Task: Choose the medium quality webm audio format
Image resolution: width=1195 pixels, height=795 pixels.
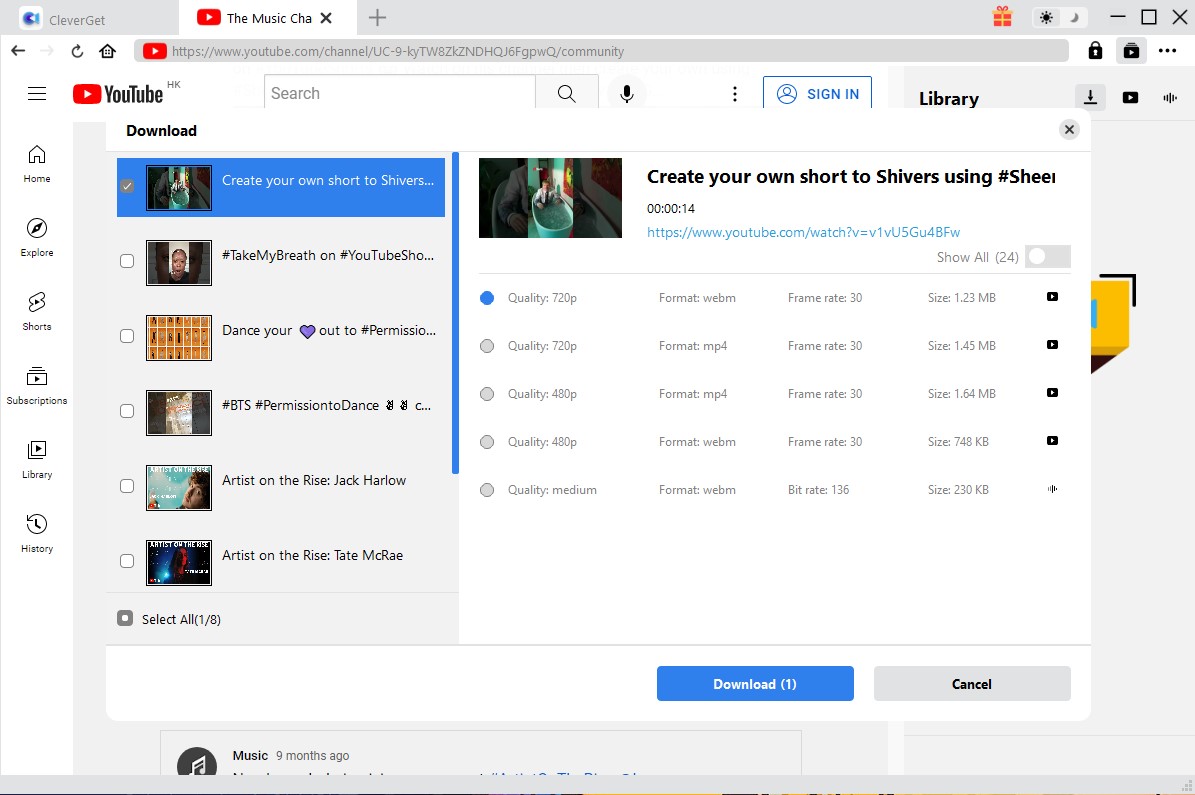Action: (x=486, y=489)
